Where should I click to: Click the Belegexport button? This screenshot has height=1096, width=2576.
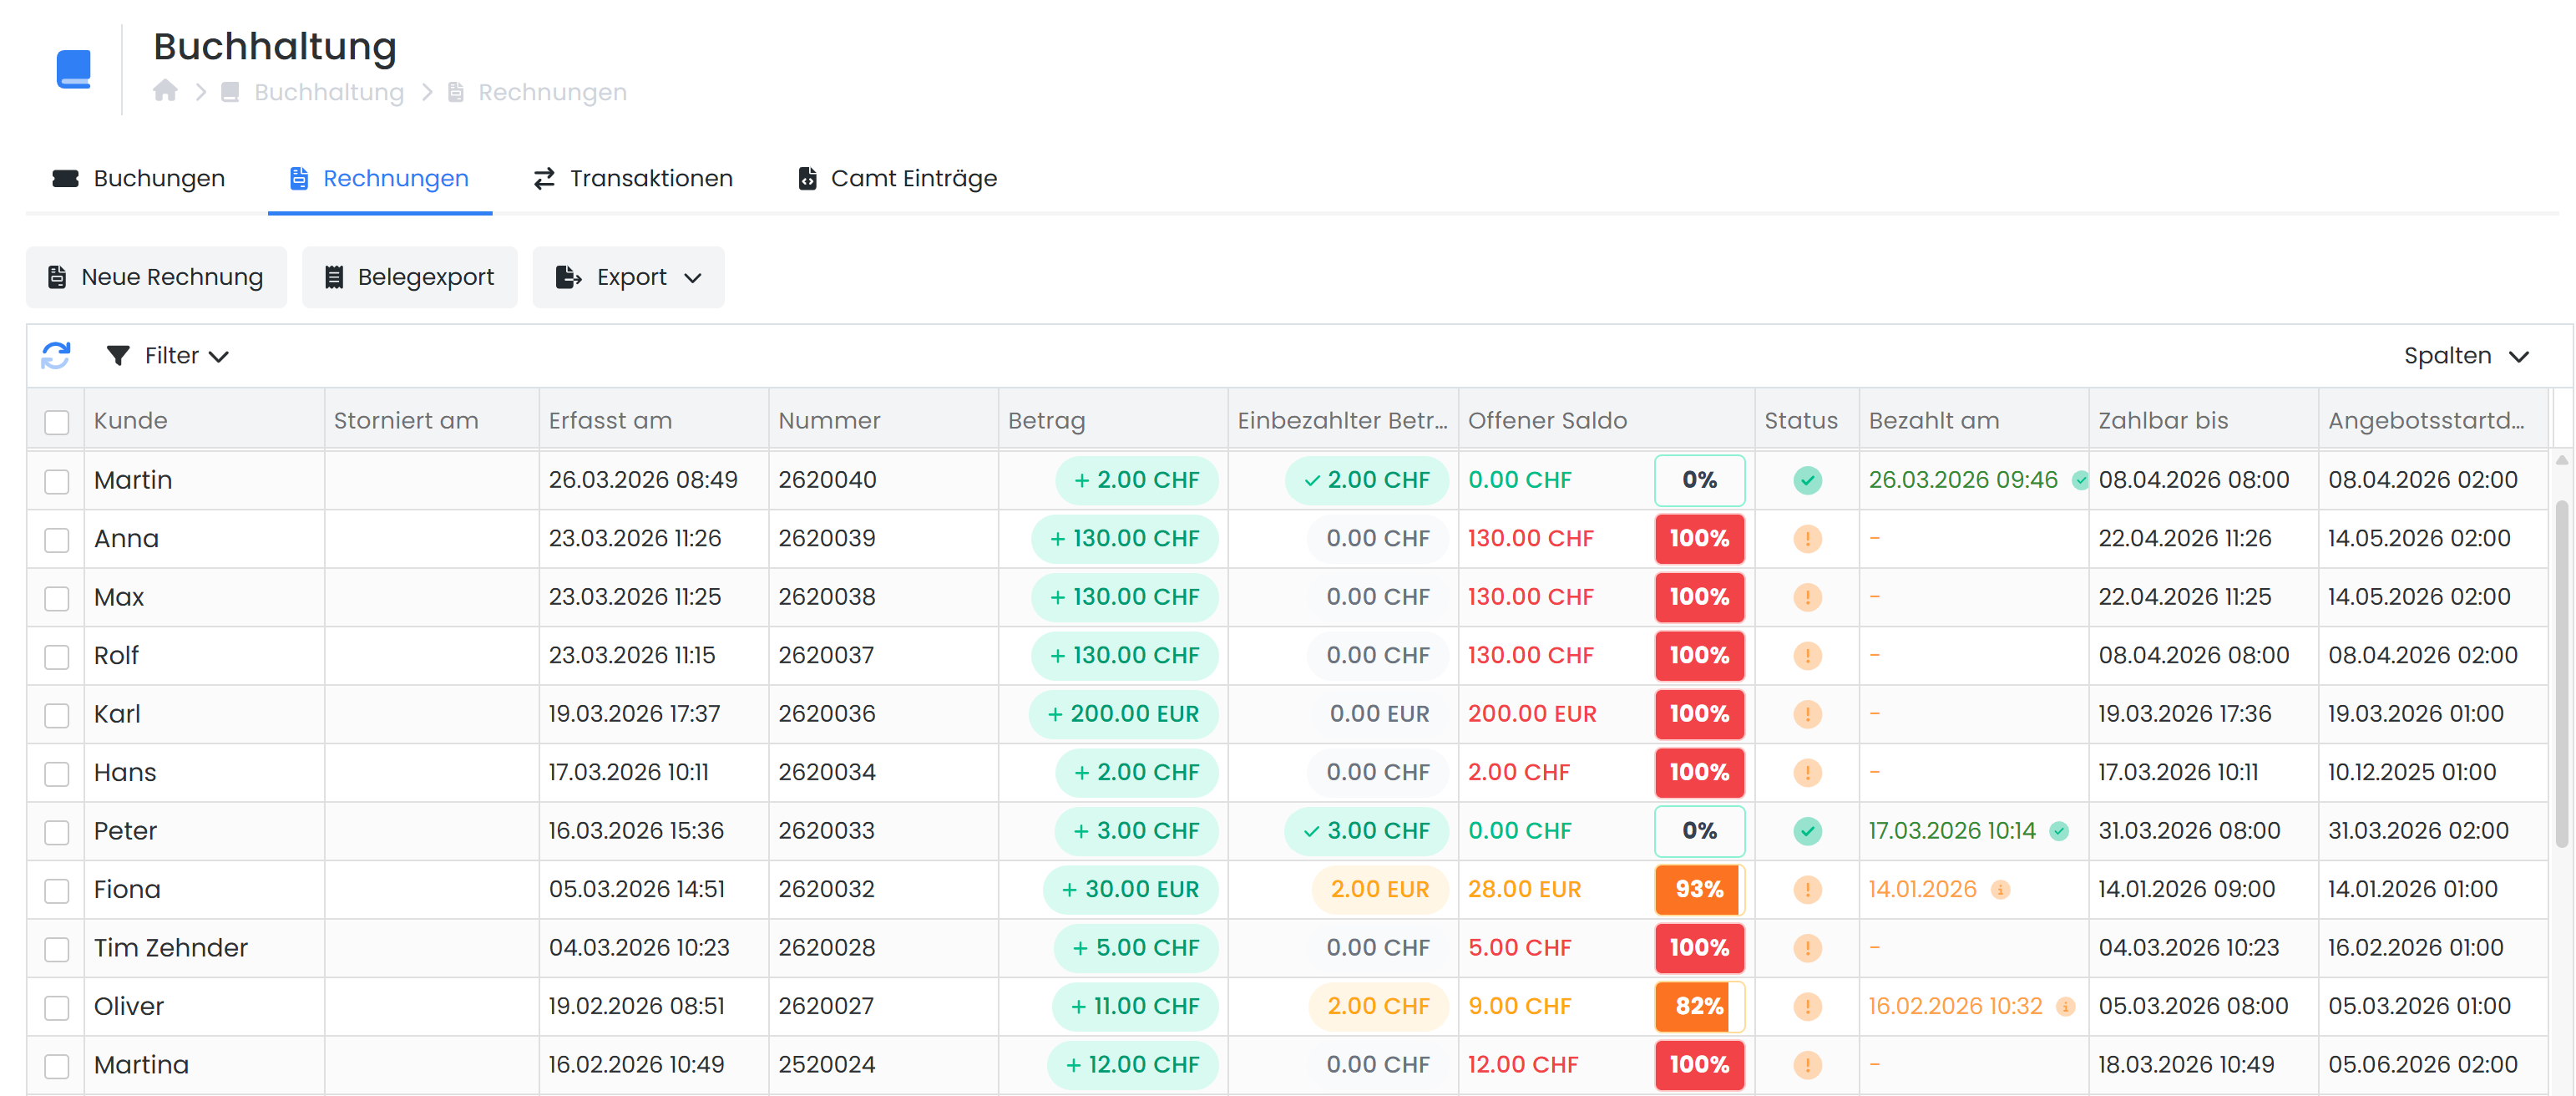tap(409, 277)
